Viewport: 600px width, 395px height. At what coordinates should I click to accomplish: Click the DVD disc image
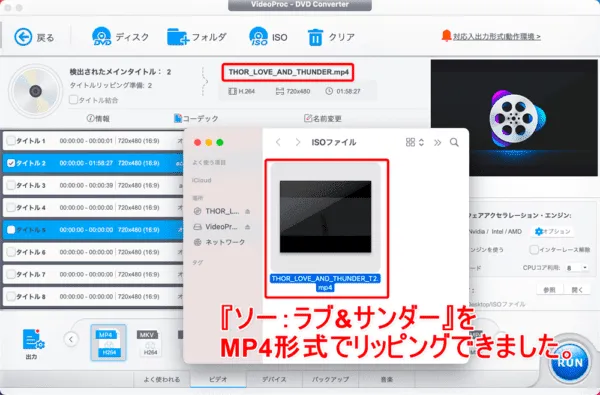tap(36, 91)
